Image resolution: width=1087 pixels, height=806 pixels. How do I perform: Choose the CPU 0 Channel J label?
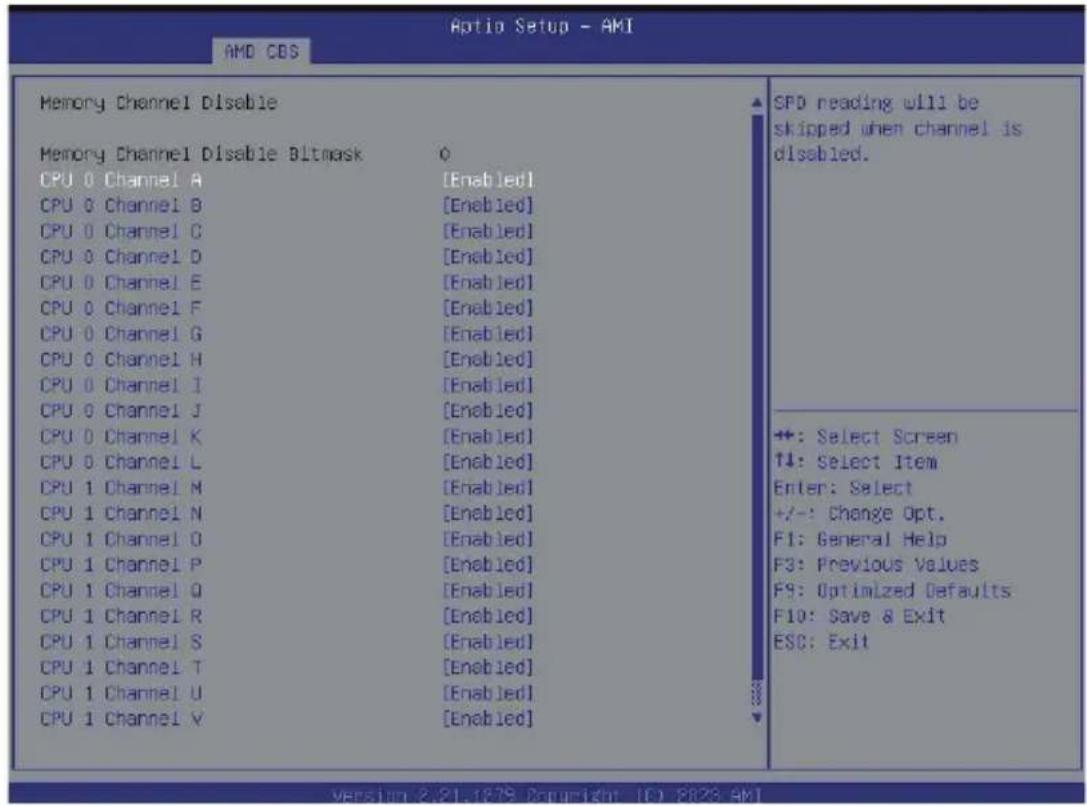(x=121, y=411)
